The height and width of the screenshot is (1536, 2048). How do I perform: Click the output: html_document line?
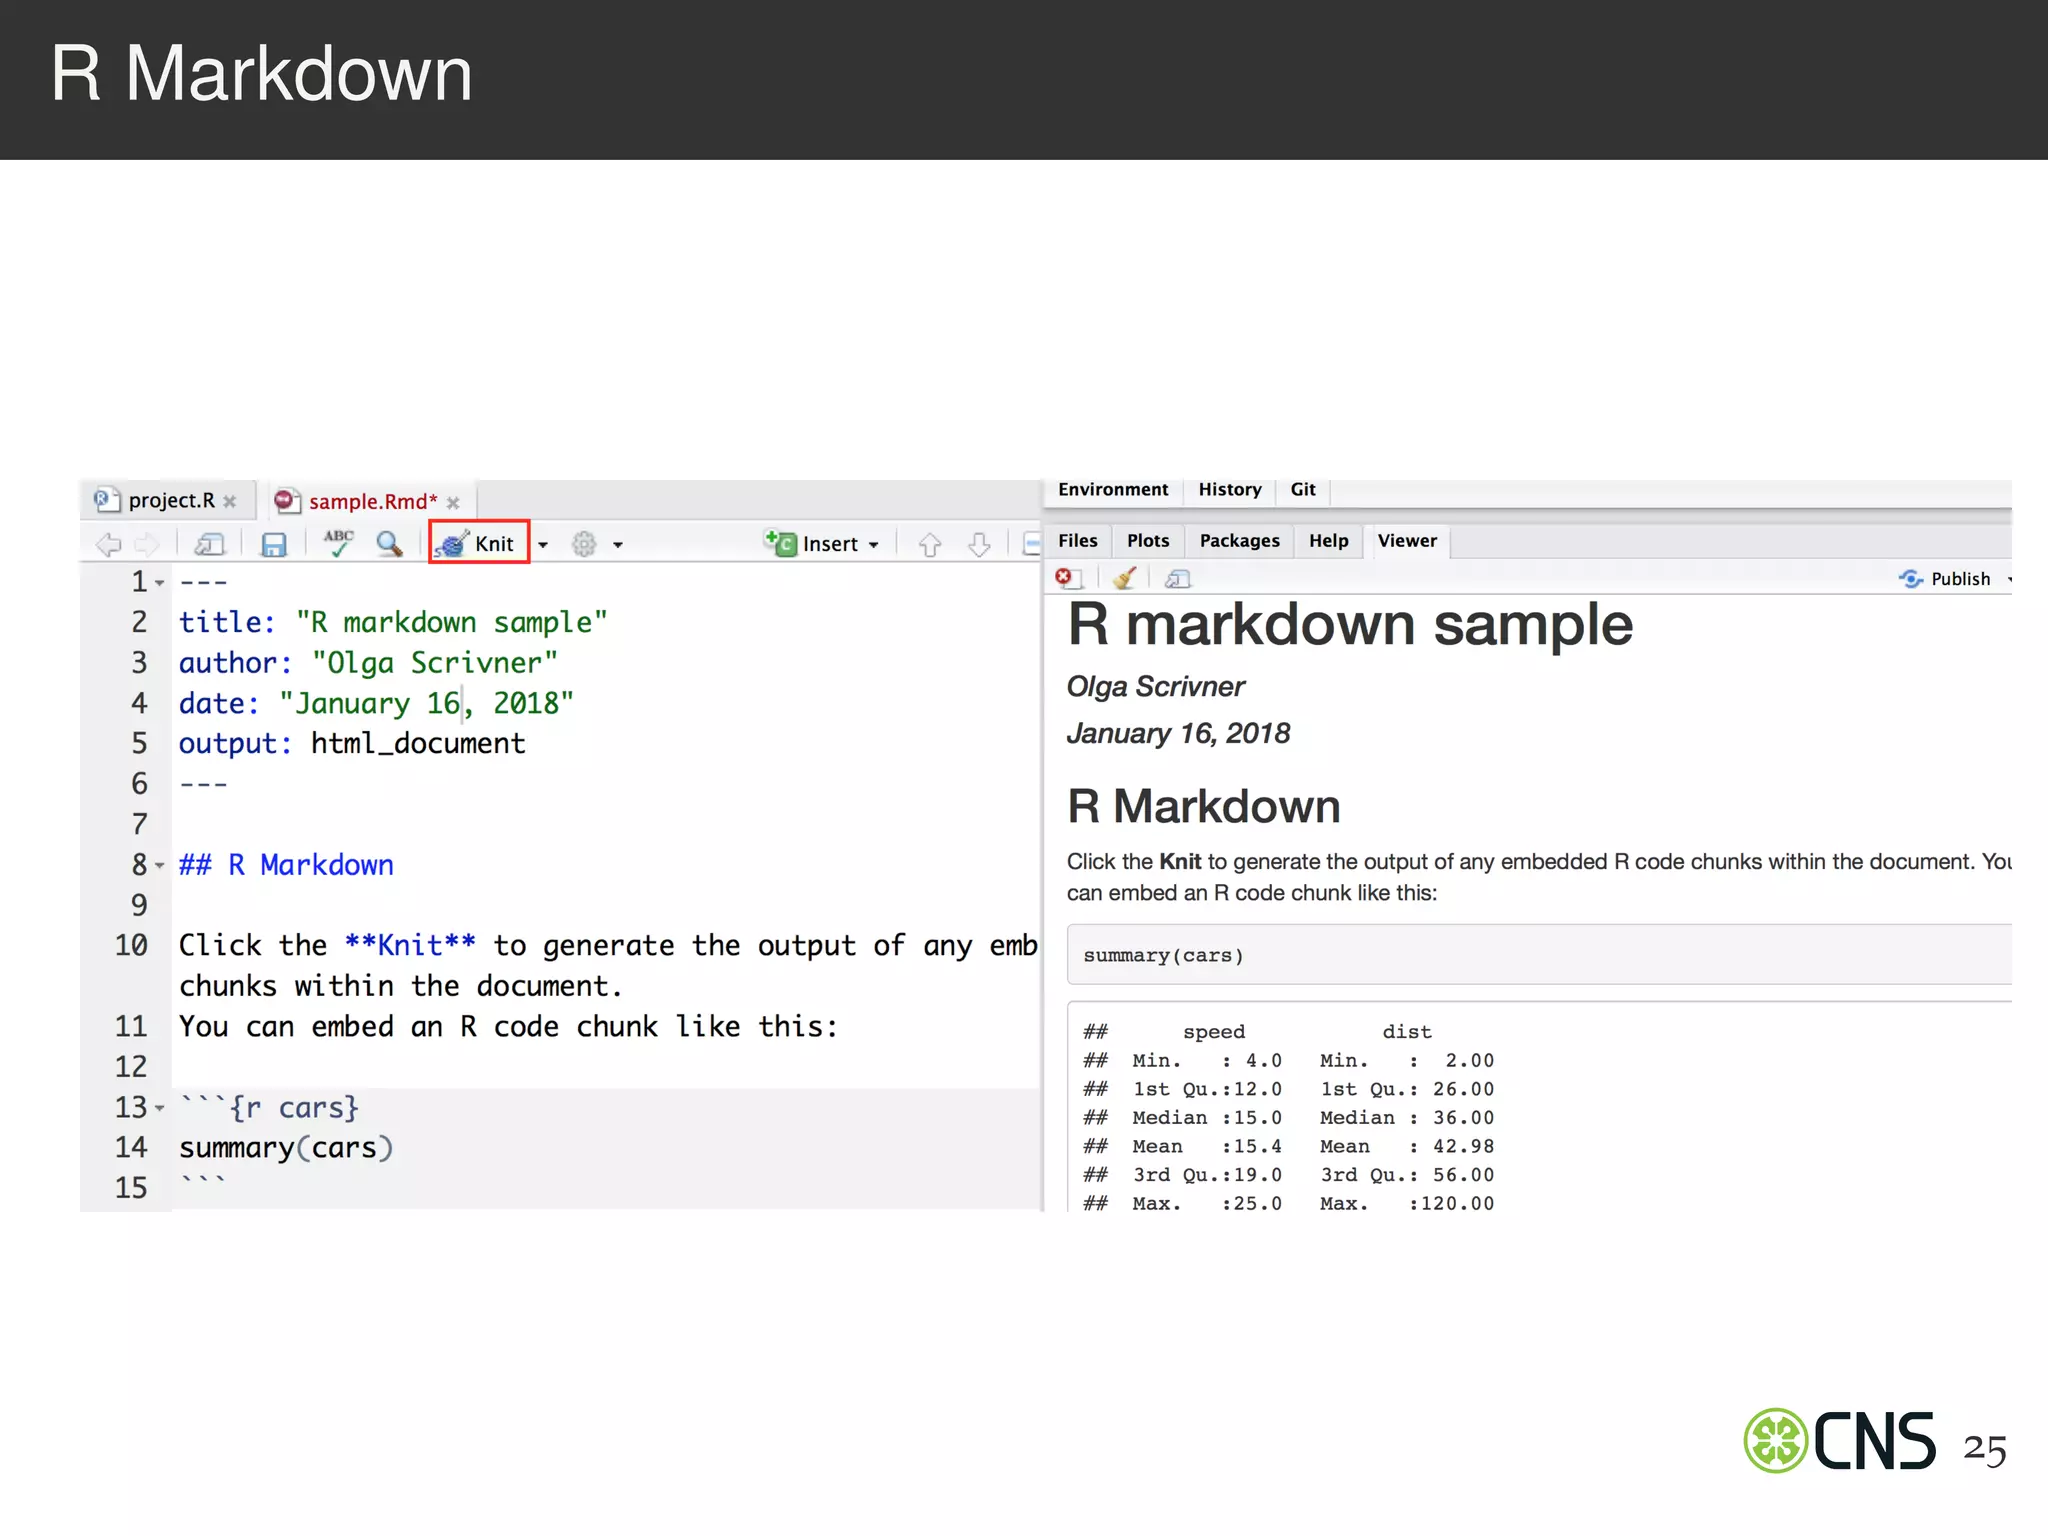pos(352,743)
